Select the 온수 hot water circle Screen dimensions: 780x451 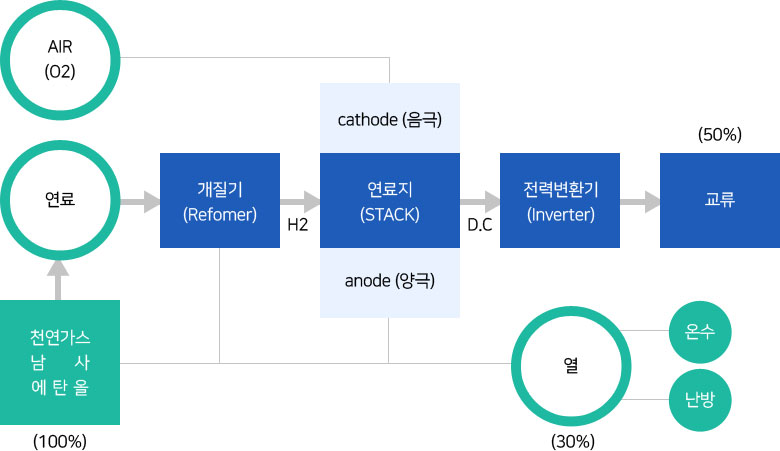(700, 331)
